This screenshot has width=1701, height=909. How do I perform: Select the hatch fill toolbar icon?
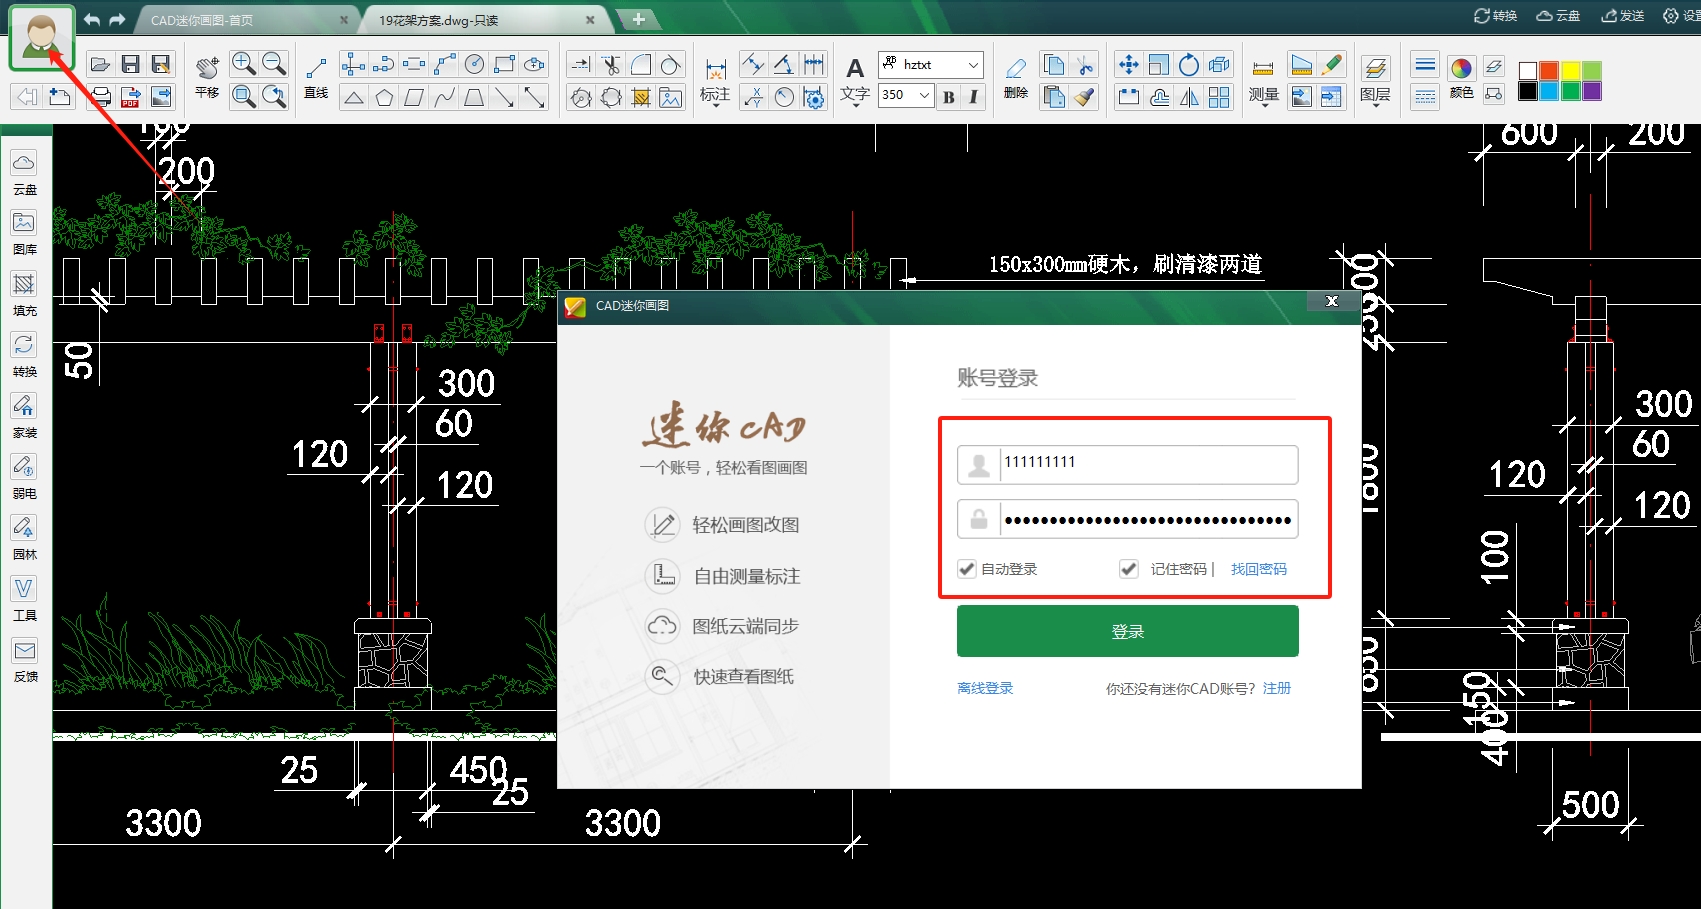[x=641, y=97]
